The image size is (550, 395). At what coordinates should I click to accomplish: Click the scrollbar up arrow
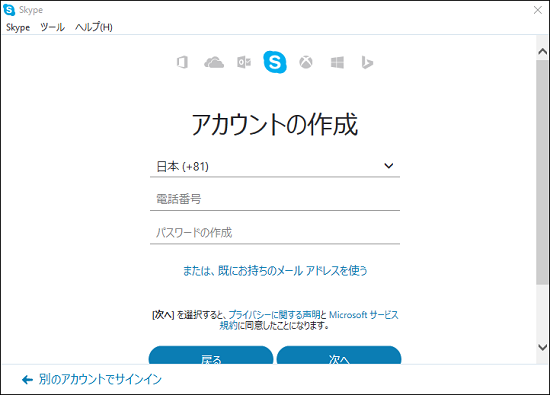[x=543, y=52]
